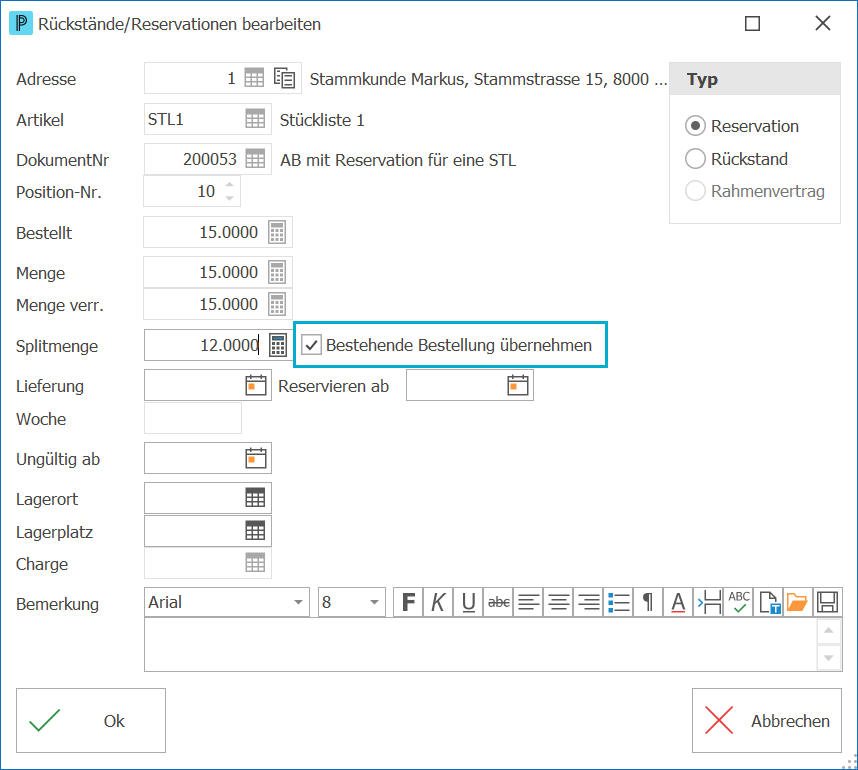Viewport: 858px width, 770px height.
Task: Choose the font color
Action: pos(679,602)
